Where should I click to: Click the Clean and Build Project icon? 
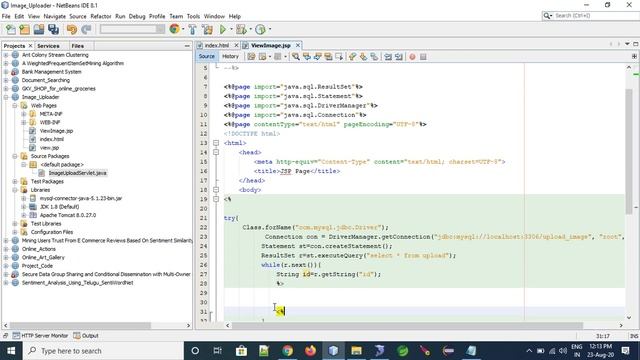click(x=207, y=29)
